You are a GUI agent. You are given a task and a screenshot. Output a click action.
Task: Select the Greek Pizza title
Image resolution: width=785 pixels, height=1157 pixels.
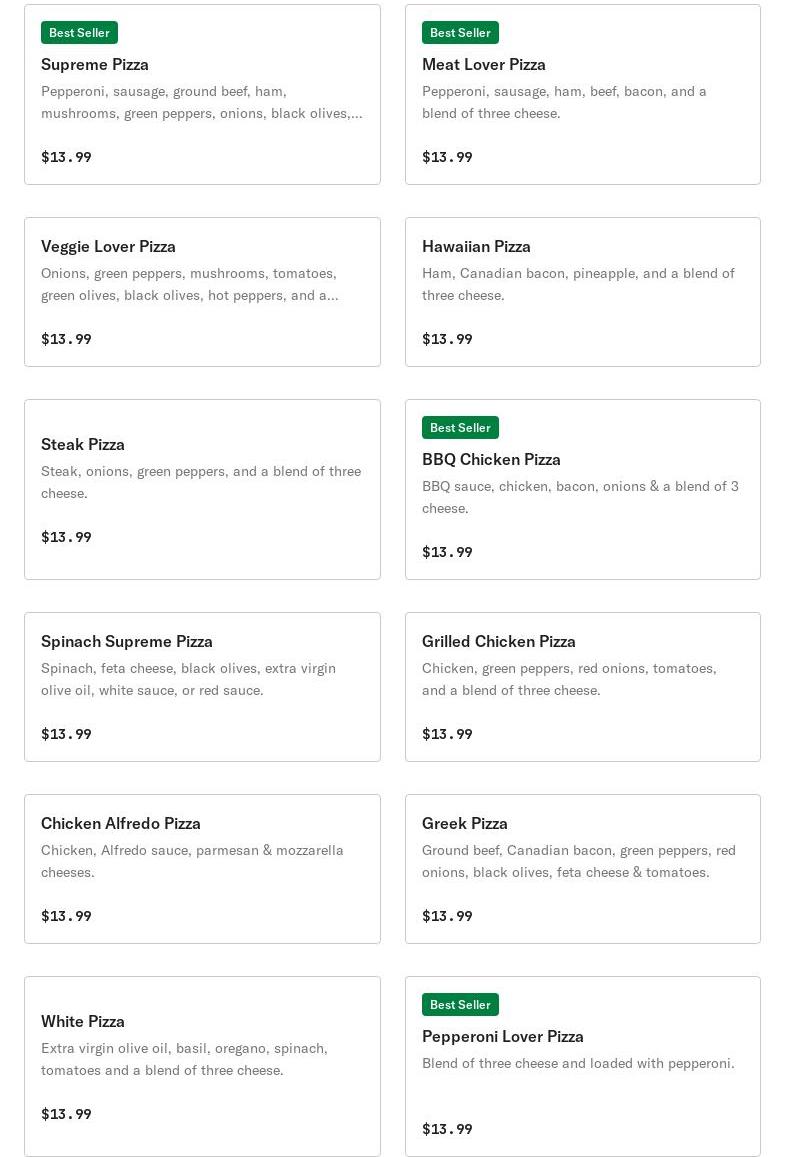(465, 823)
